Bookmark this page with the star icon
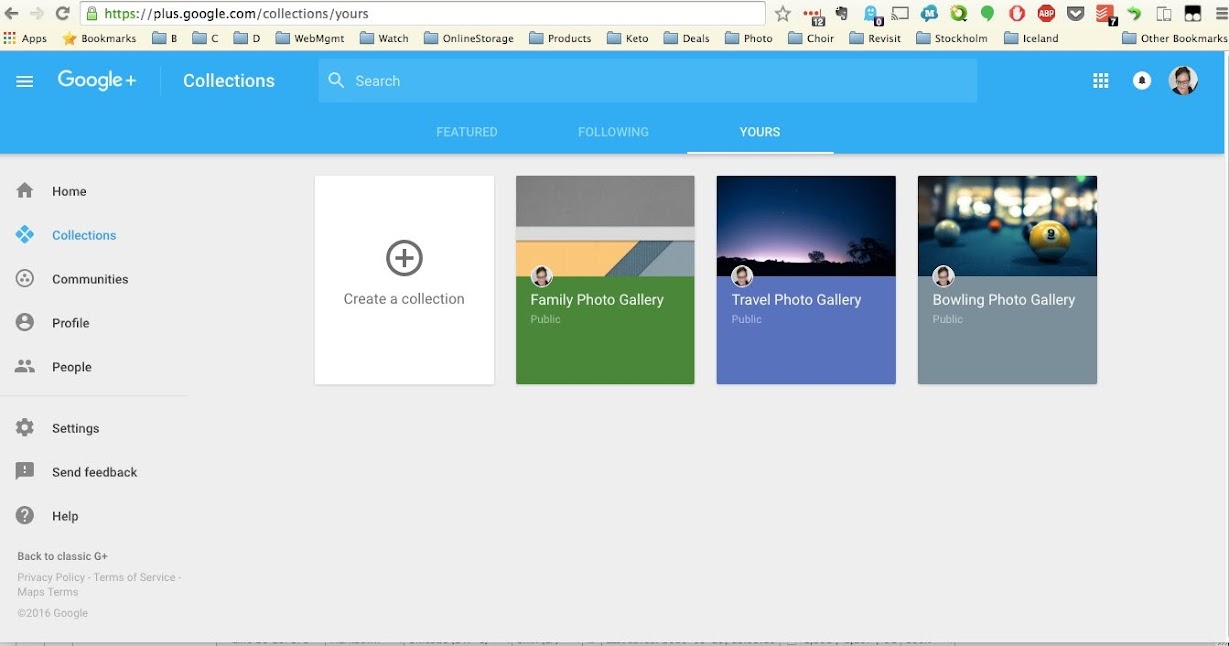Viewport: 1229px width, 646px height. pos(783,14)
